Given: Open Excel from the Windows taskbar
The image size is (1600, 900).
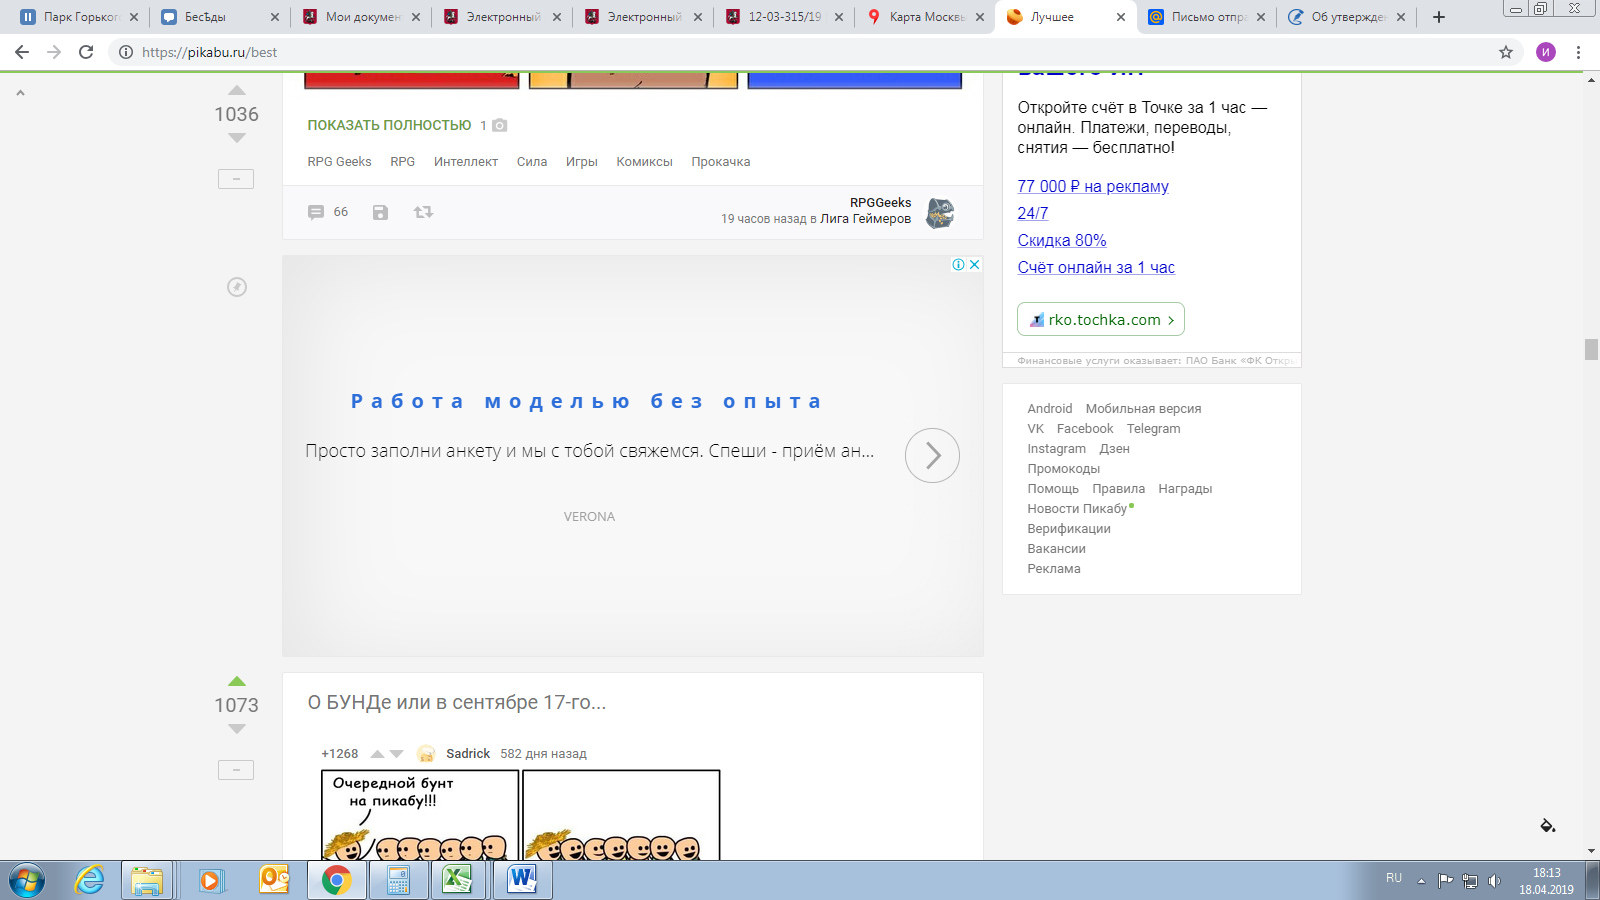Looking at the screenshot, I should (458, 880).
